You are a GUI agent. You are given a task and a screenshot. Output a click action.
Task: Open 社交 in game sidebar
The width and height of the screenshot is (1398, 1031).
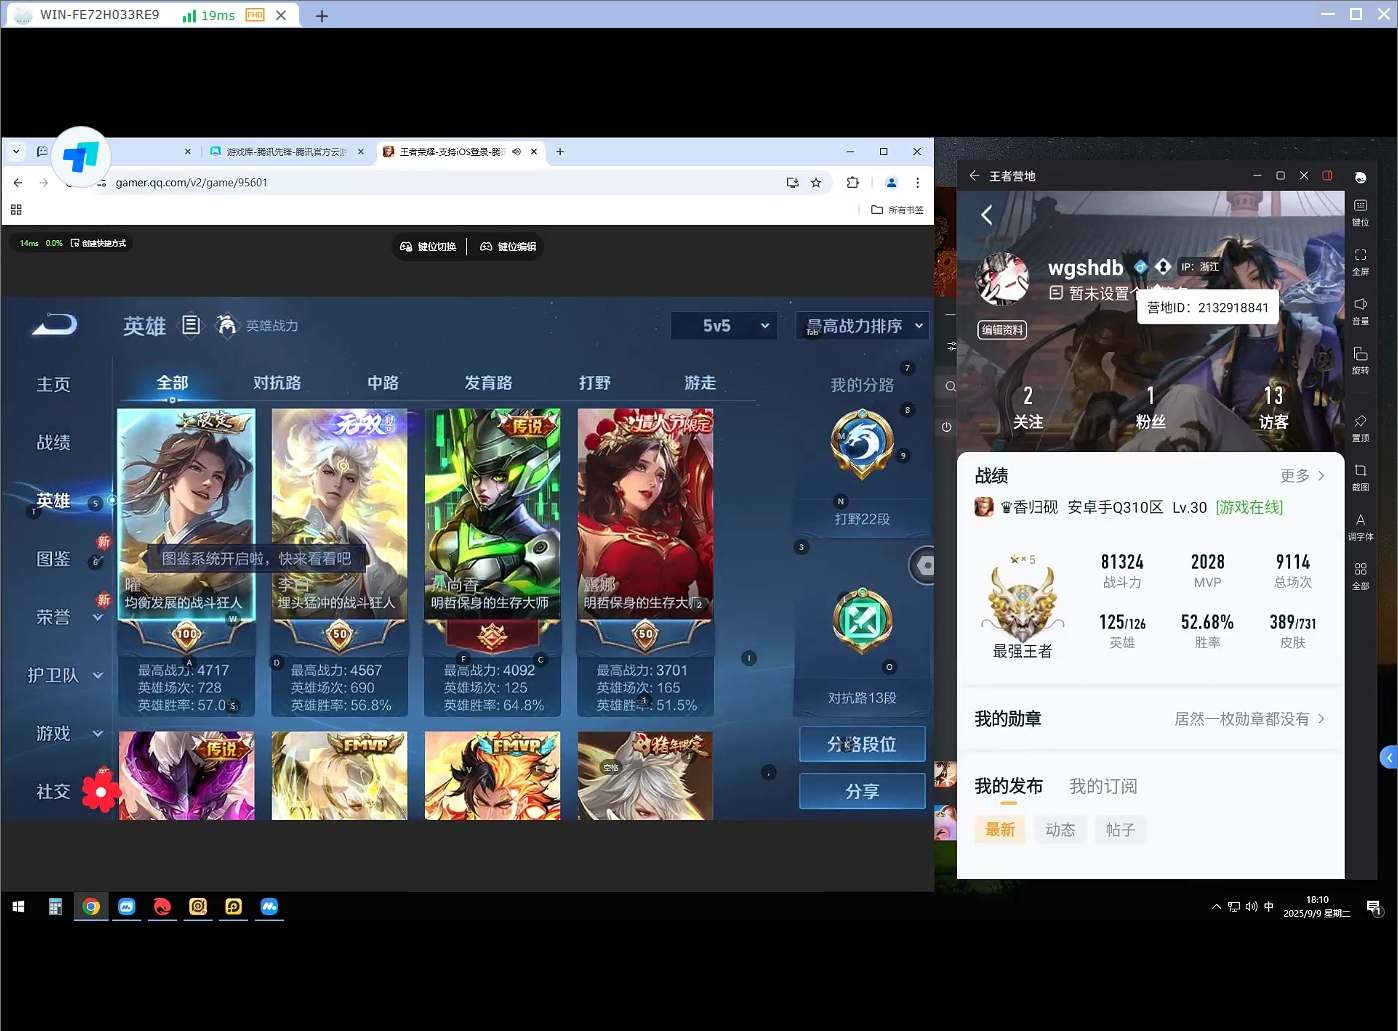point(54,791)
